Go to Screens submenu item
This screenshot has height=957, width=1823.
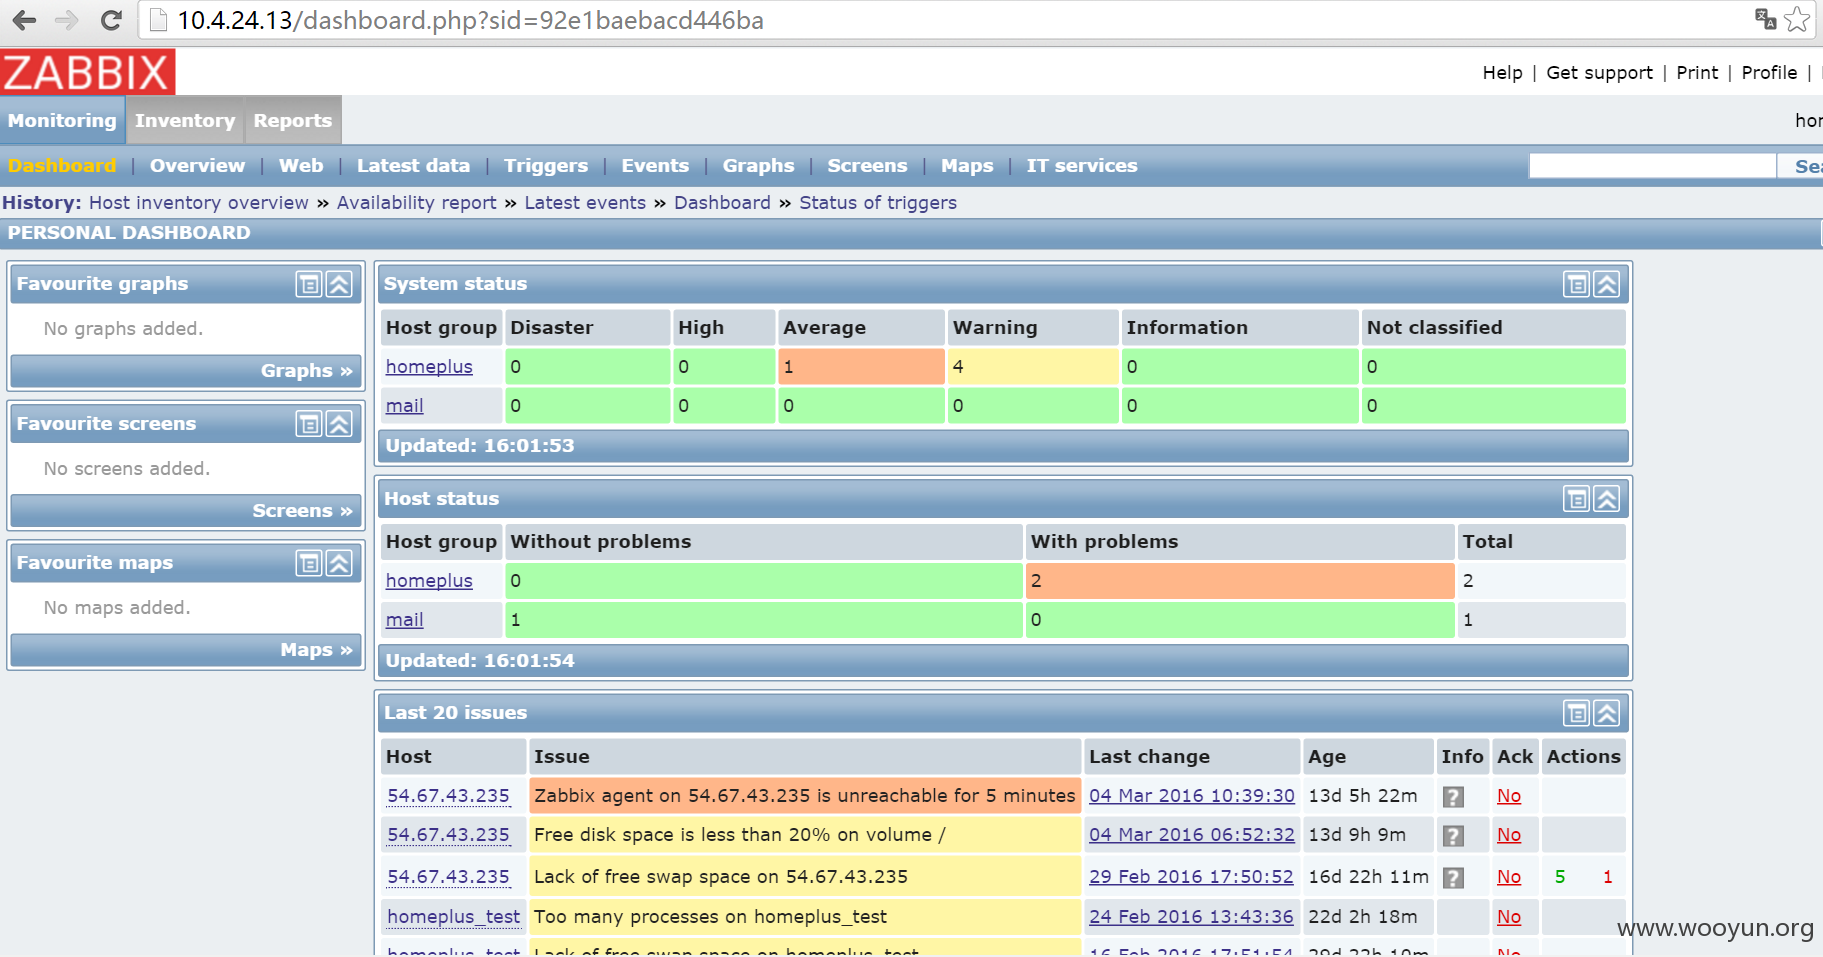(867, 166)
